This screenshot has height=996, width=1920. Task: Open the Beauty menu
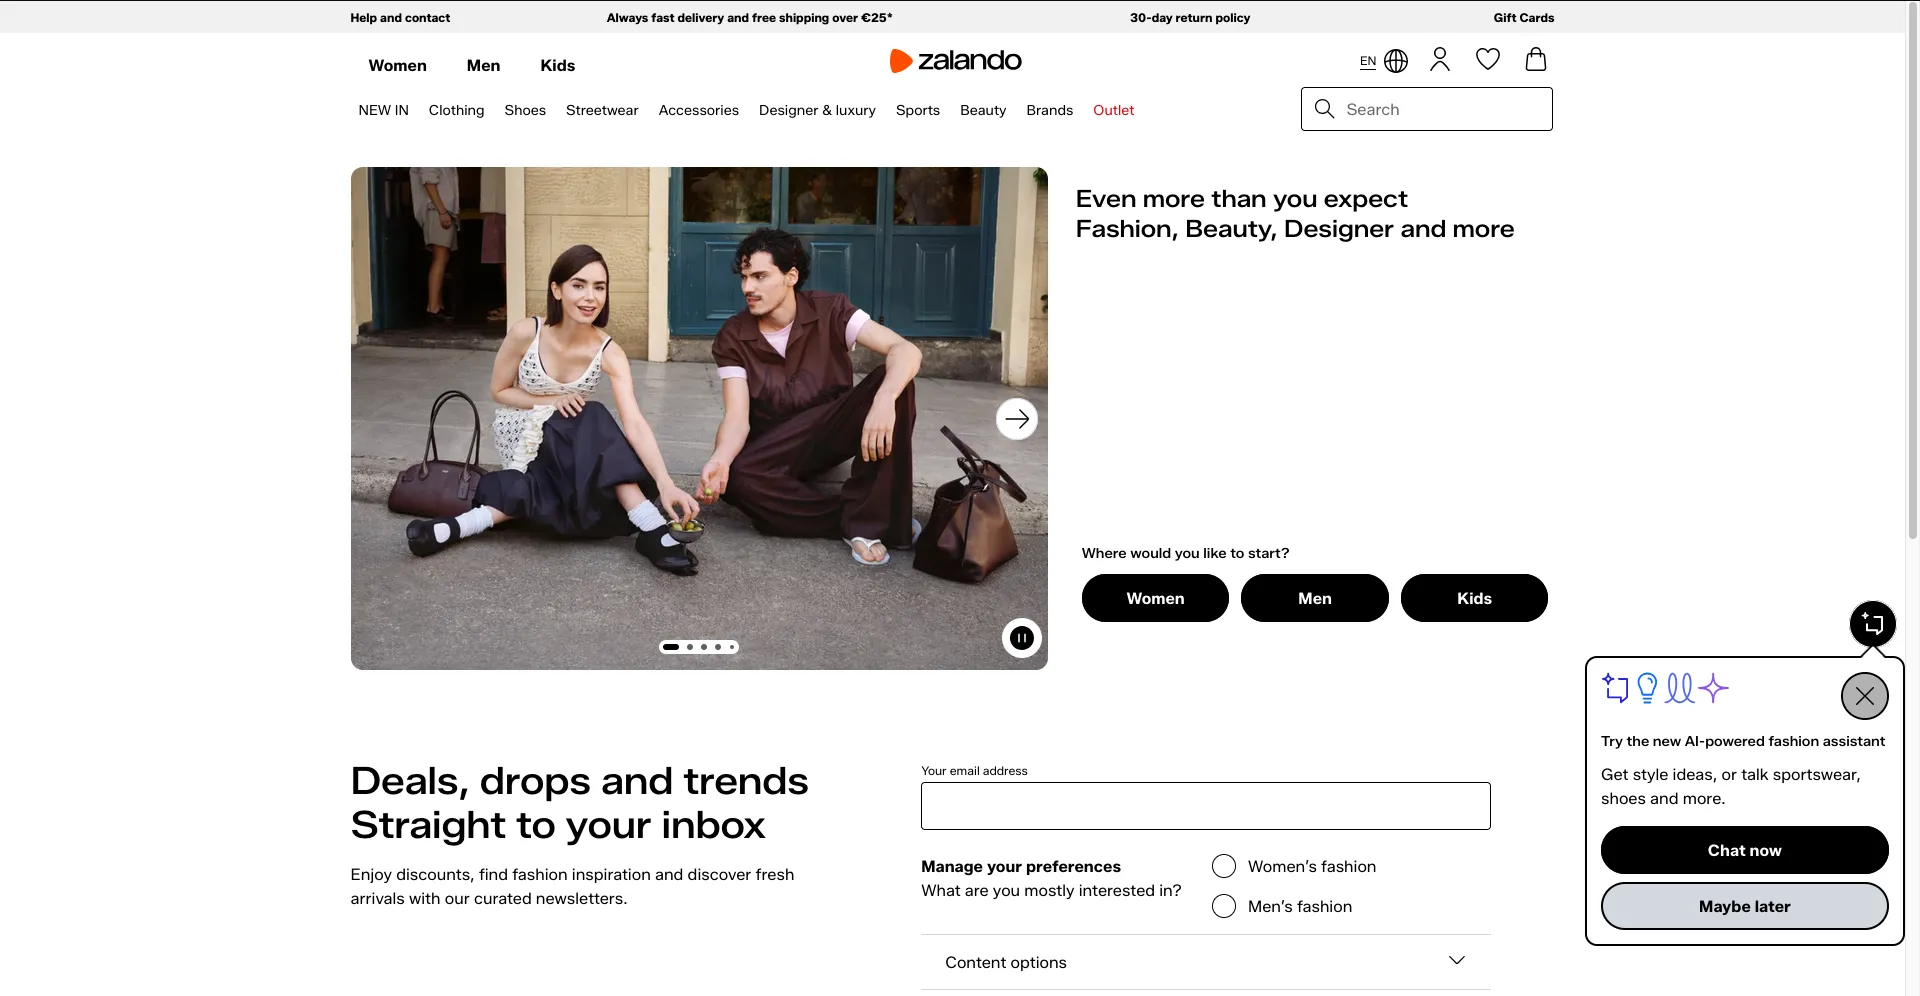click(983, 110)
